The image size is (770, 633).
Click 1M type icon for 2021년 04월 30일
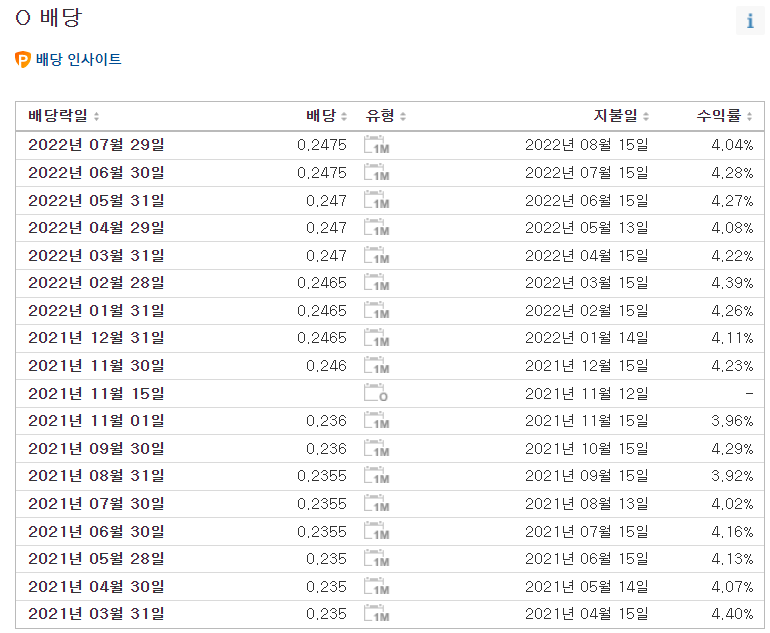(377, 587)
